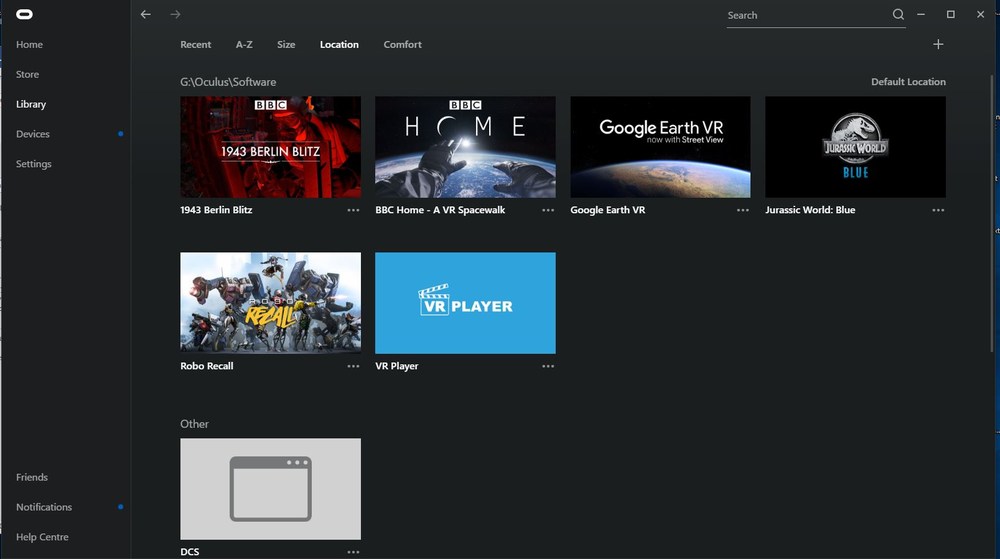Open options menu for BBC Home spacewalk

(548, 210)
